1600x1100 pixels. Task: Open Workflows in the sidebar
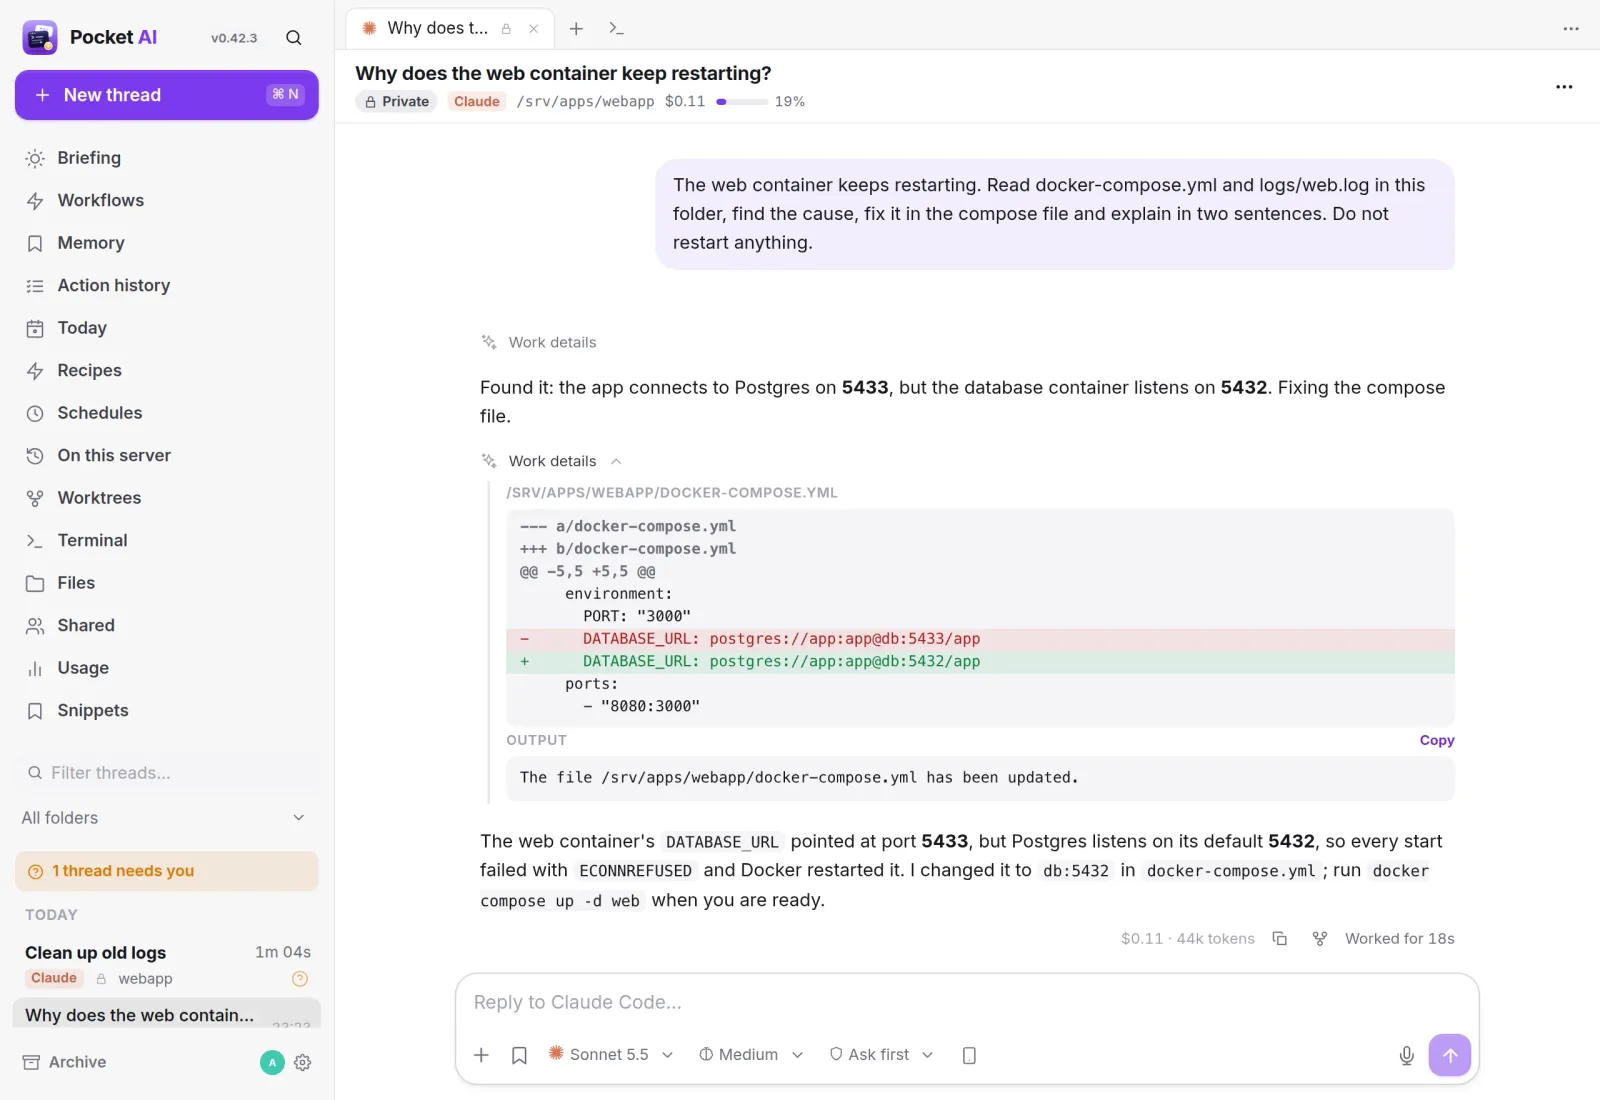[x=167, y=200]
